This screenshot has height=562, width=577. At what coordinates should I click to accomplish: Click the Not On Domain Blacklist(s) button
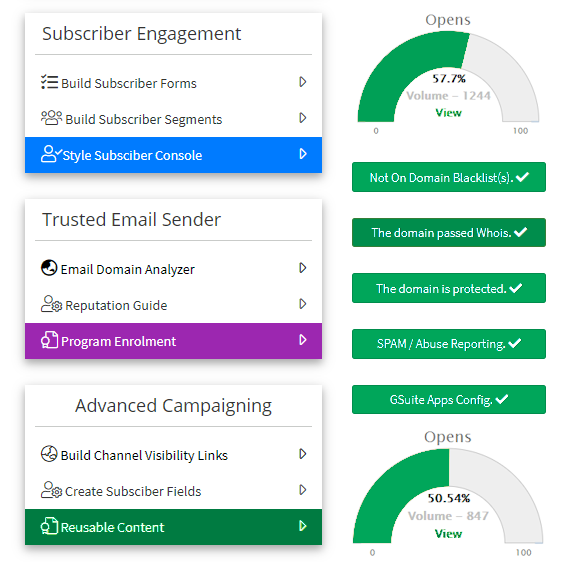tap(449, 177)
